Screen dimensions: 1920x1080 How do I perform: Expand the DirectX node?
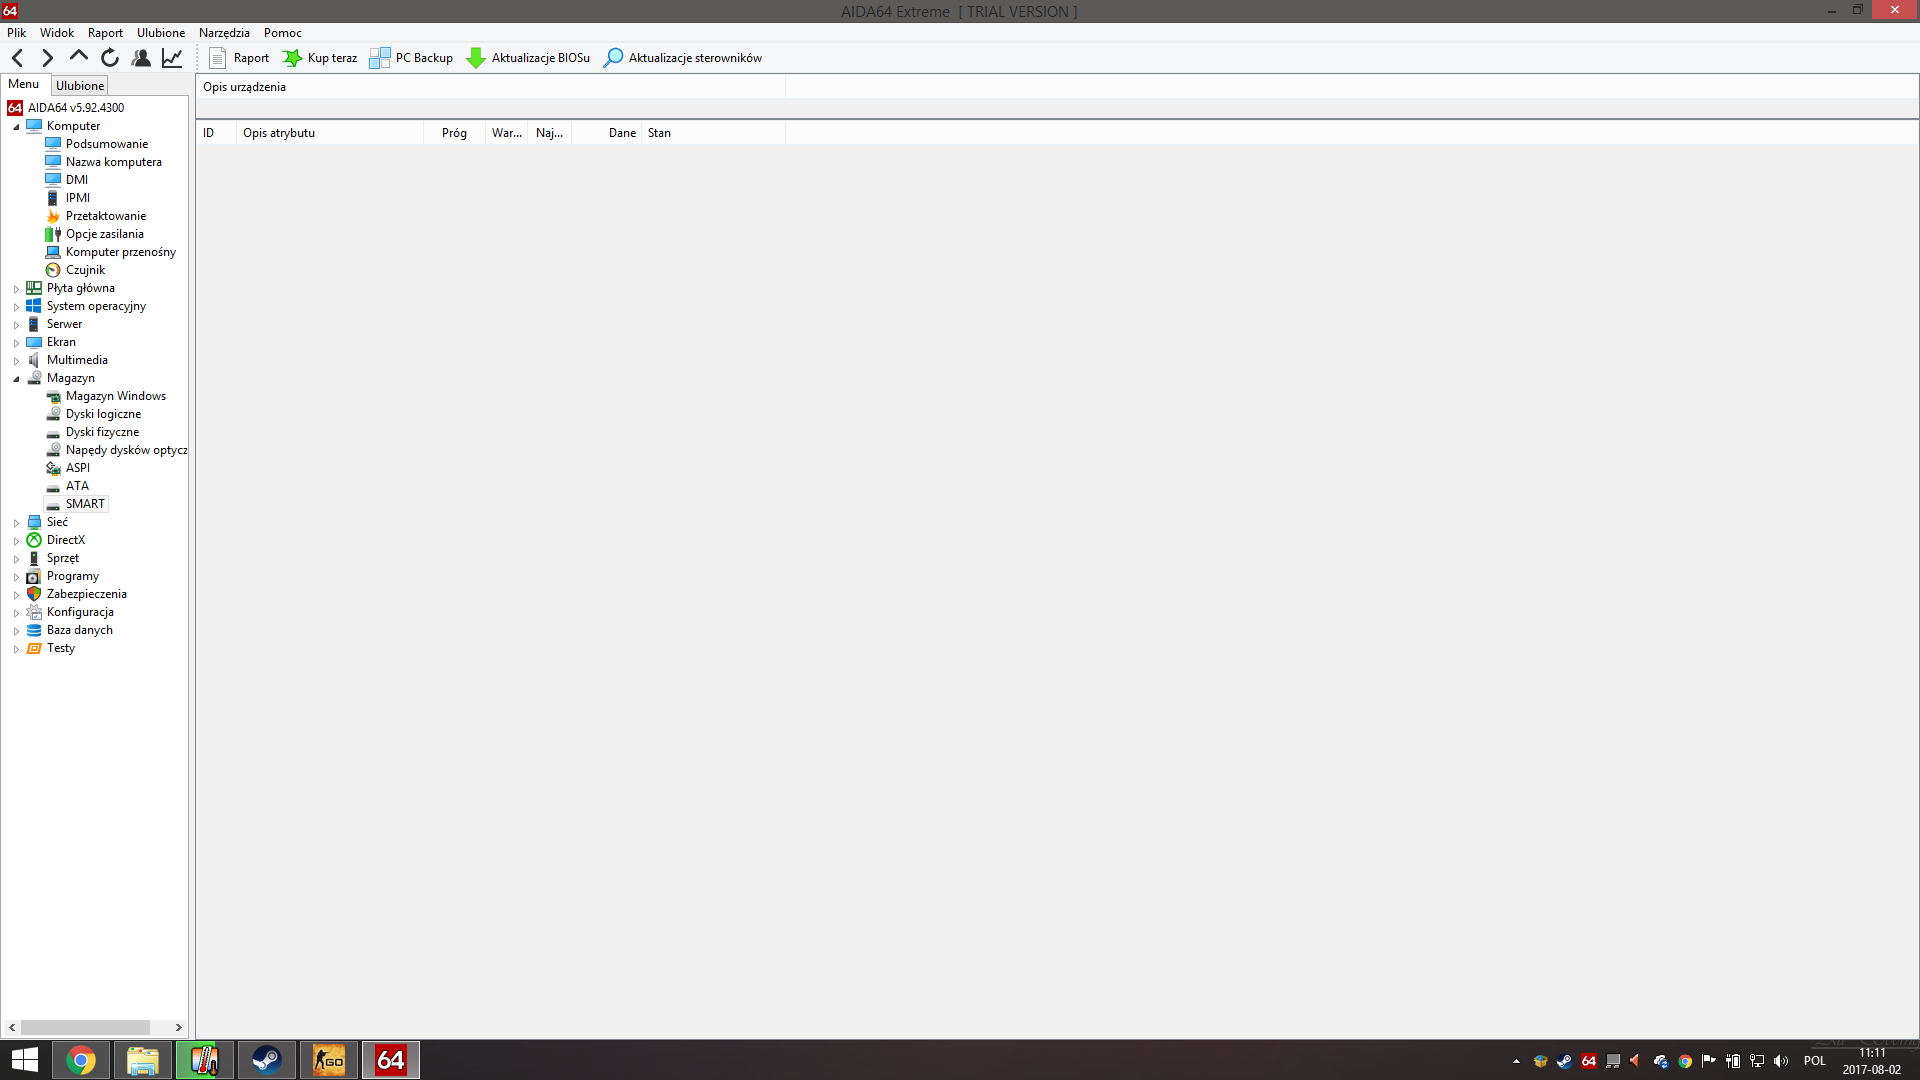click(x=16, y=541)
